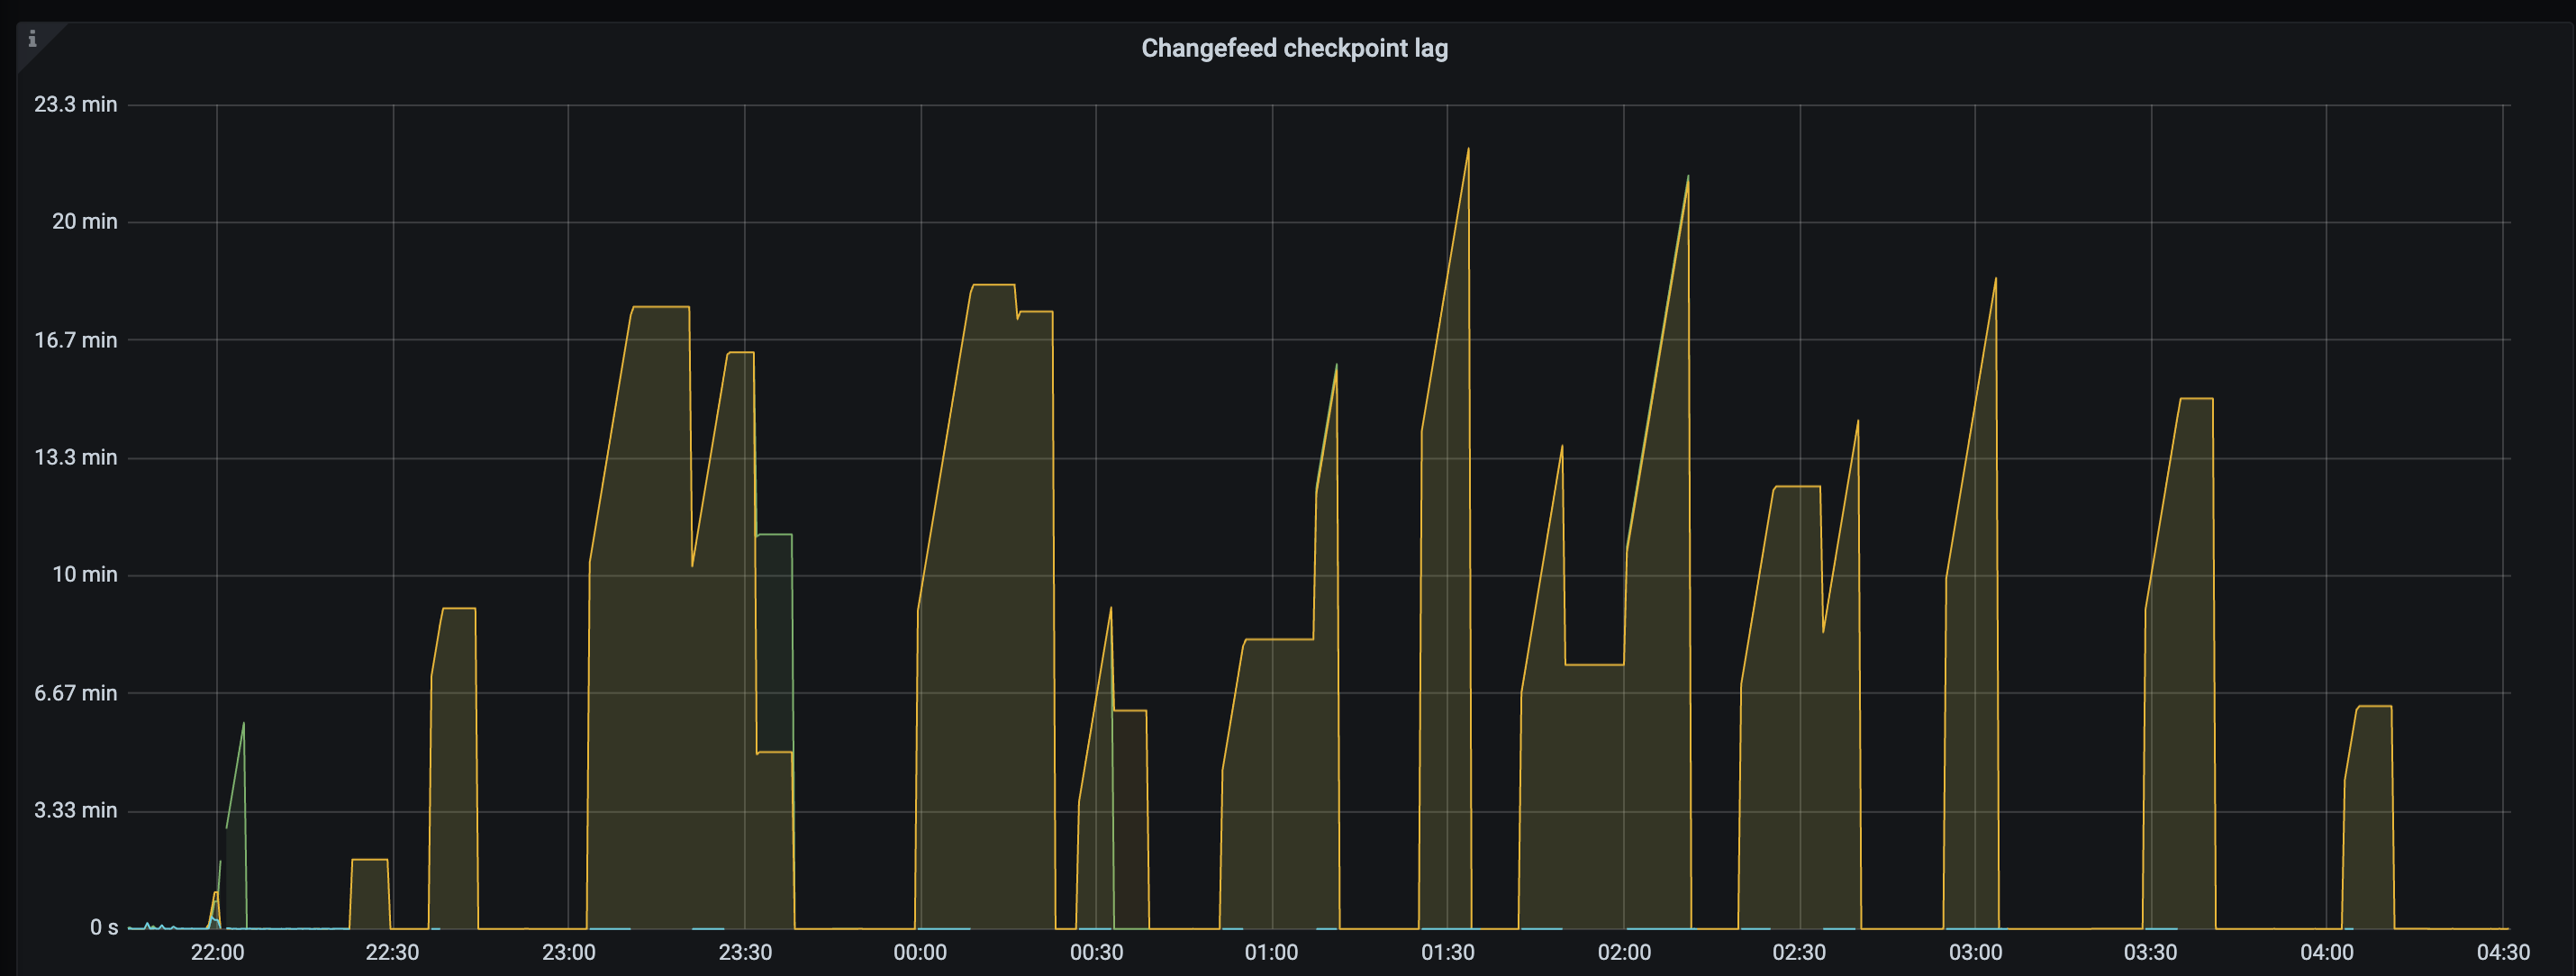The width and height of the screenshot is (2576, 976).
Task: Select the orange lag series line
Action: (660, 308)
